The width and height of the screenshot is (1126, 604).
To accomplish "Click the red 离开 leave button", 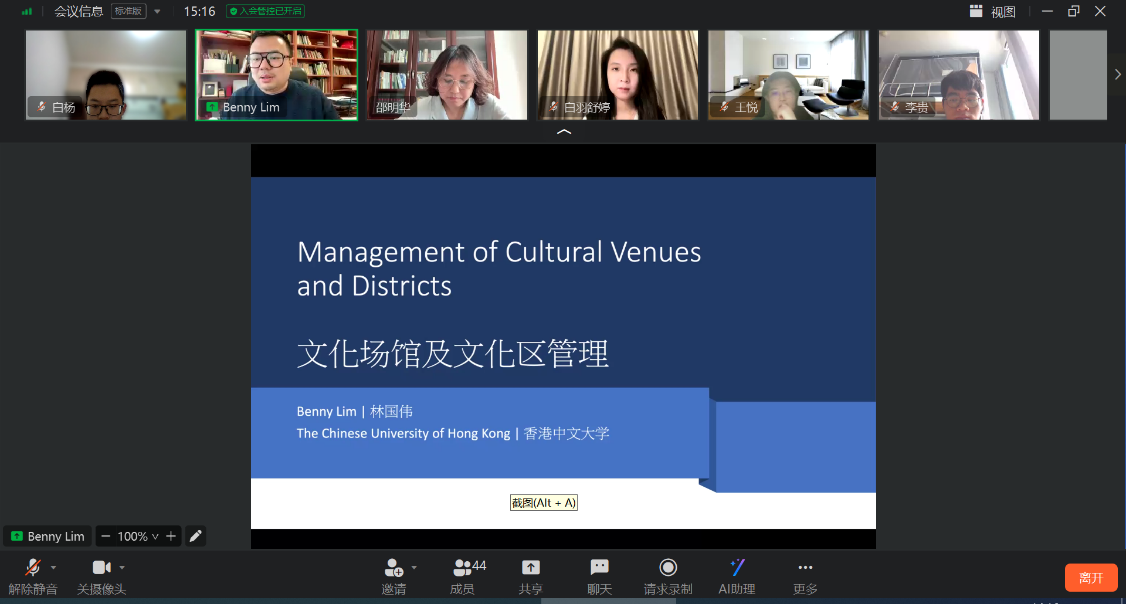I will coord(1091,578).
